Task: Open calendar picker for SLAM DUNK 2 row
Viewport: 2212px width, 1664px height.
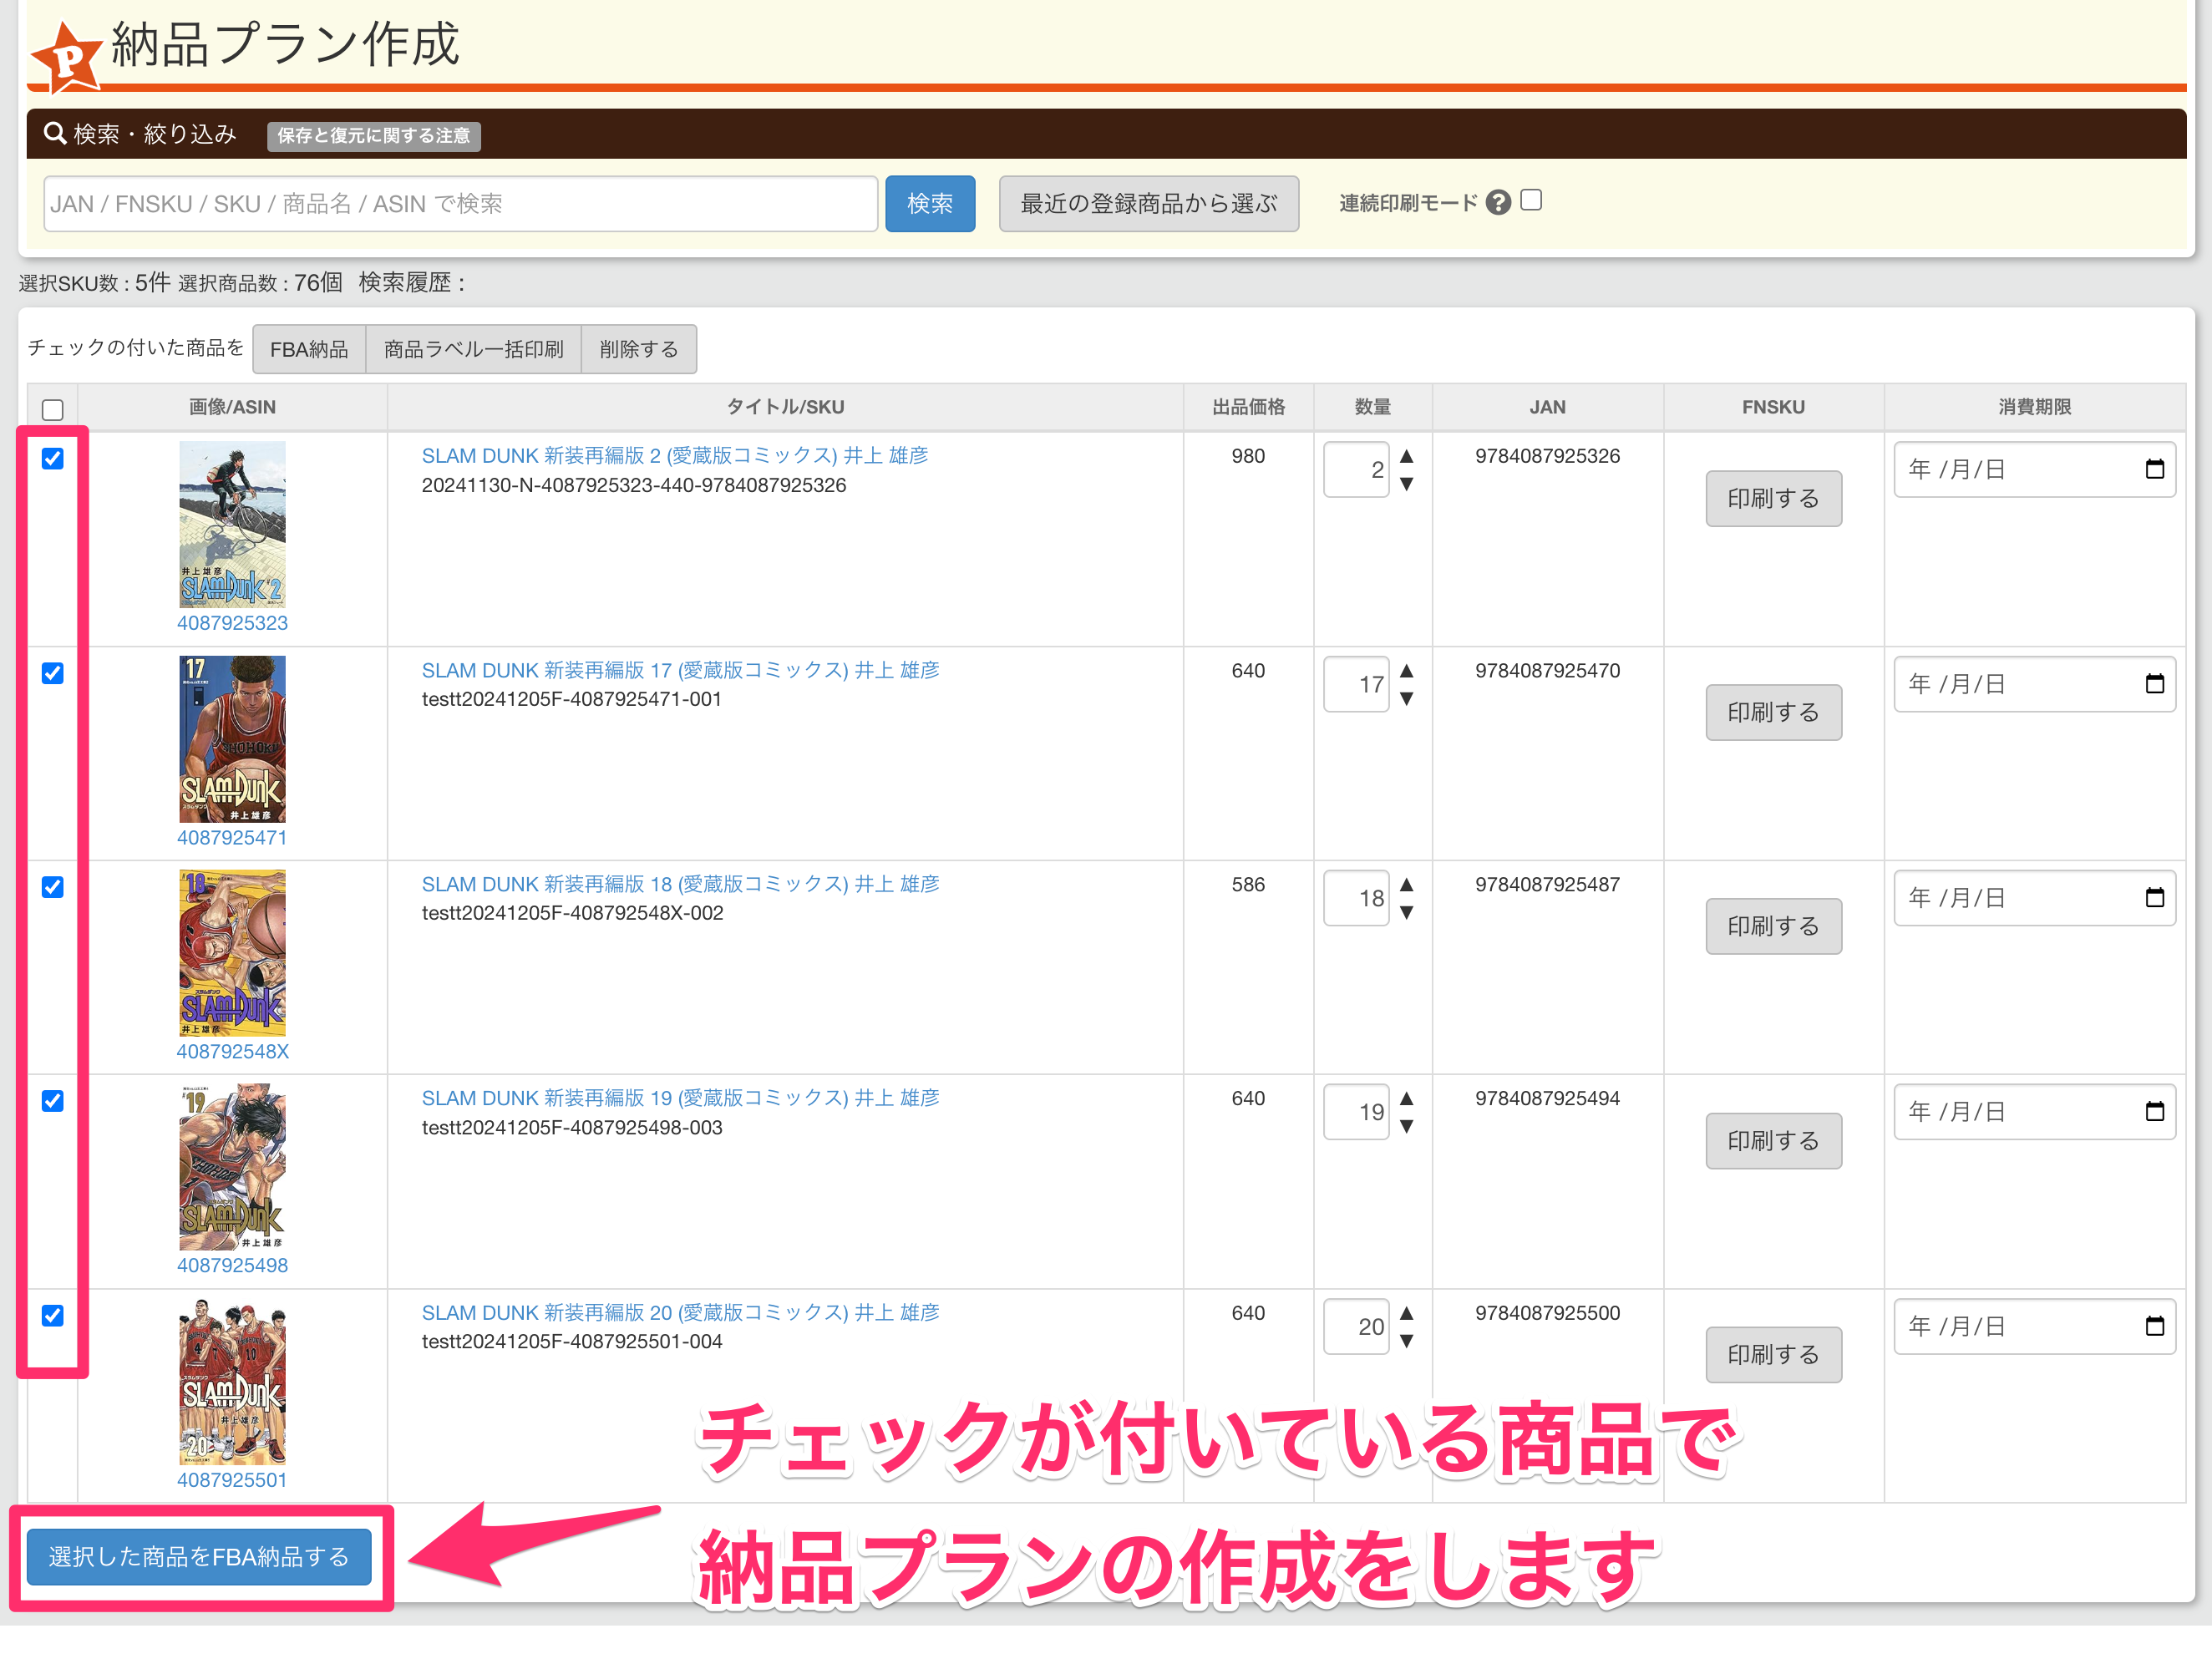Action: (2154, 469)
